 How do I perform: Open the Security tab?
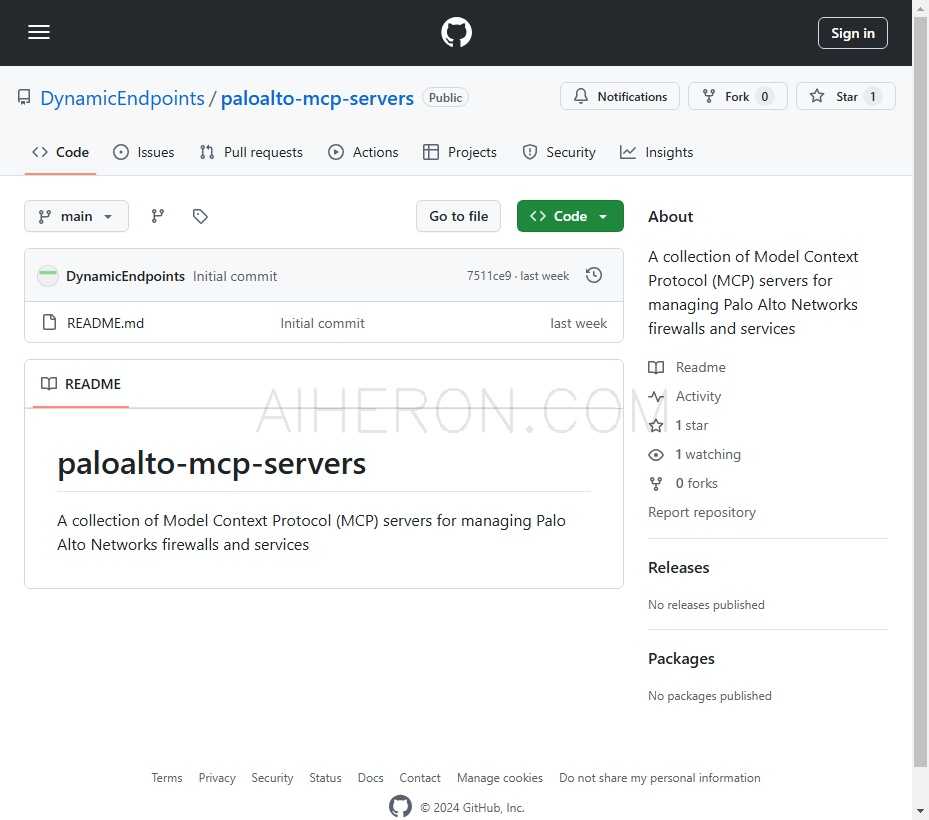pyautogui.click(x=559, y=152)
